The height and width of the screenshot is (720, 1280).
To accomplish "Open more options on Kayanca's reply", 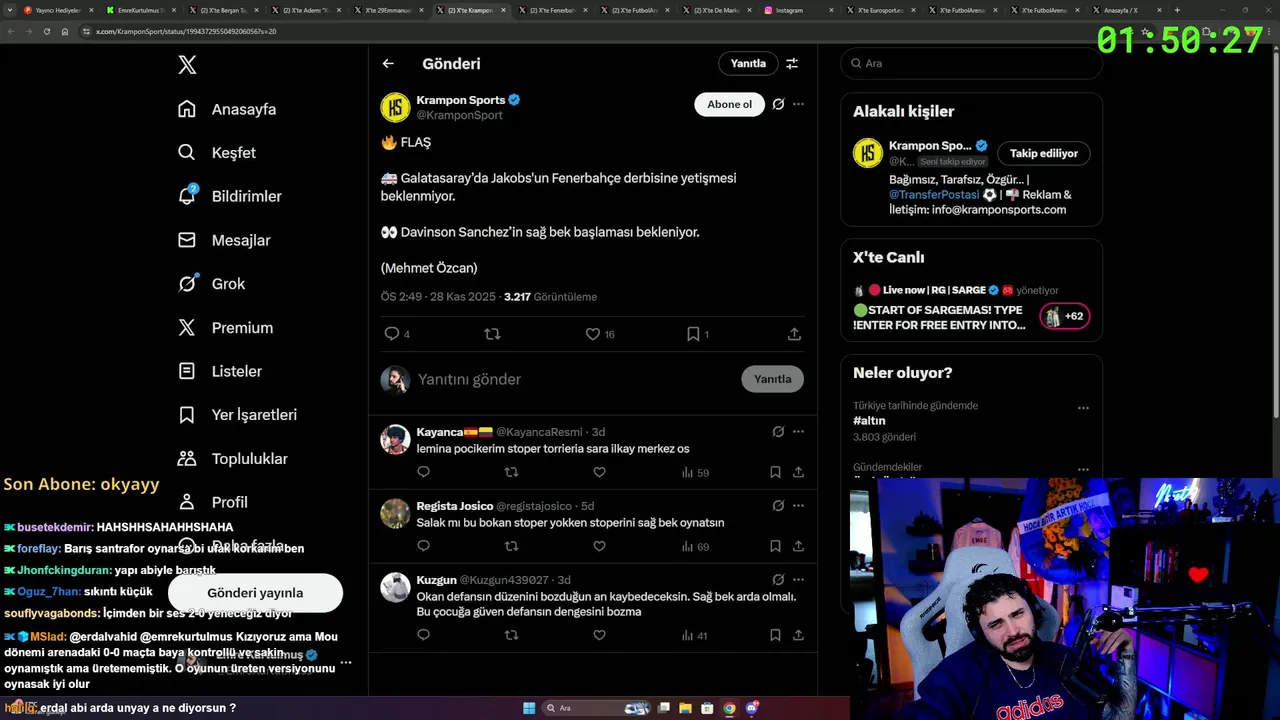I will tap(798, 432).
